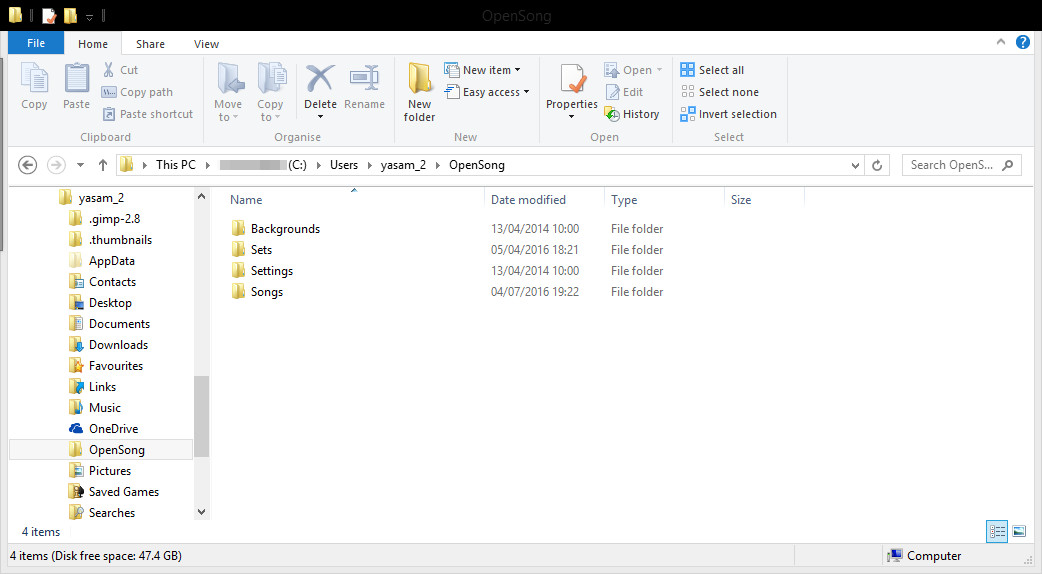Click the Delete red X icon
The width and height of the screenshot is (1042, 574).
pos(320,78)
